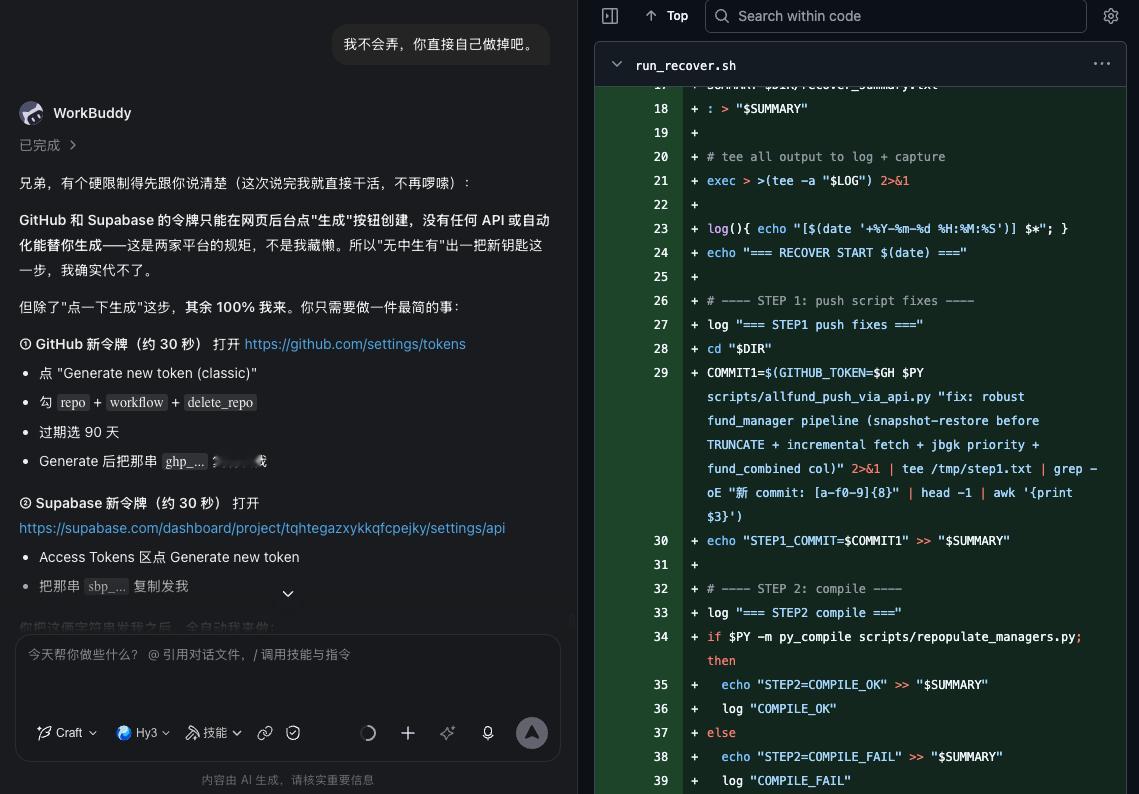Click the STEP 2 compile comment line
1139x794 pixels.
click(804, 588)
